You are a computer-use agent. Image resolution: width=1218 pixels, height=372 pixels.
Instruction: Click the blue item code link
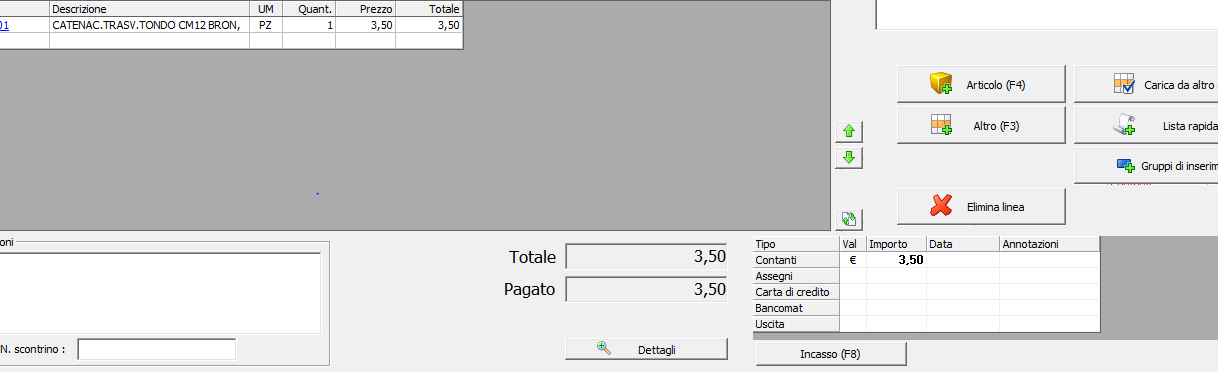pyautogui.click(x=4, y=25)
